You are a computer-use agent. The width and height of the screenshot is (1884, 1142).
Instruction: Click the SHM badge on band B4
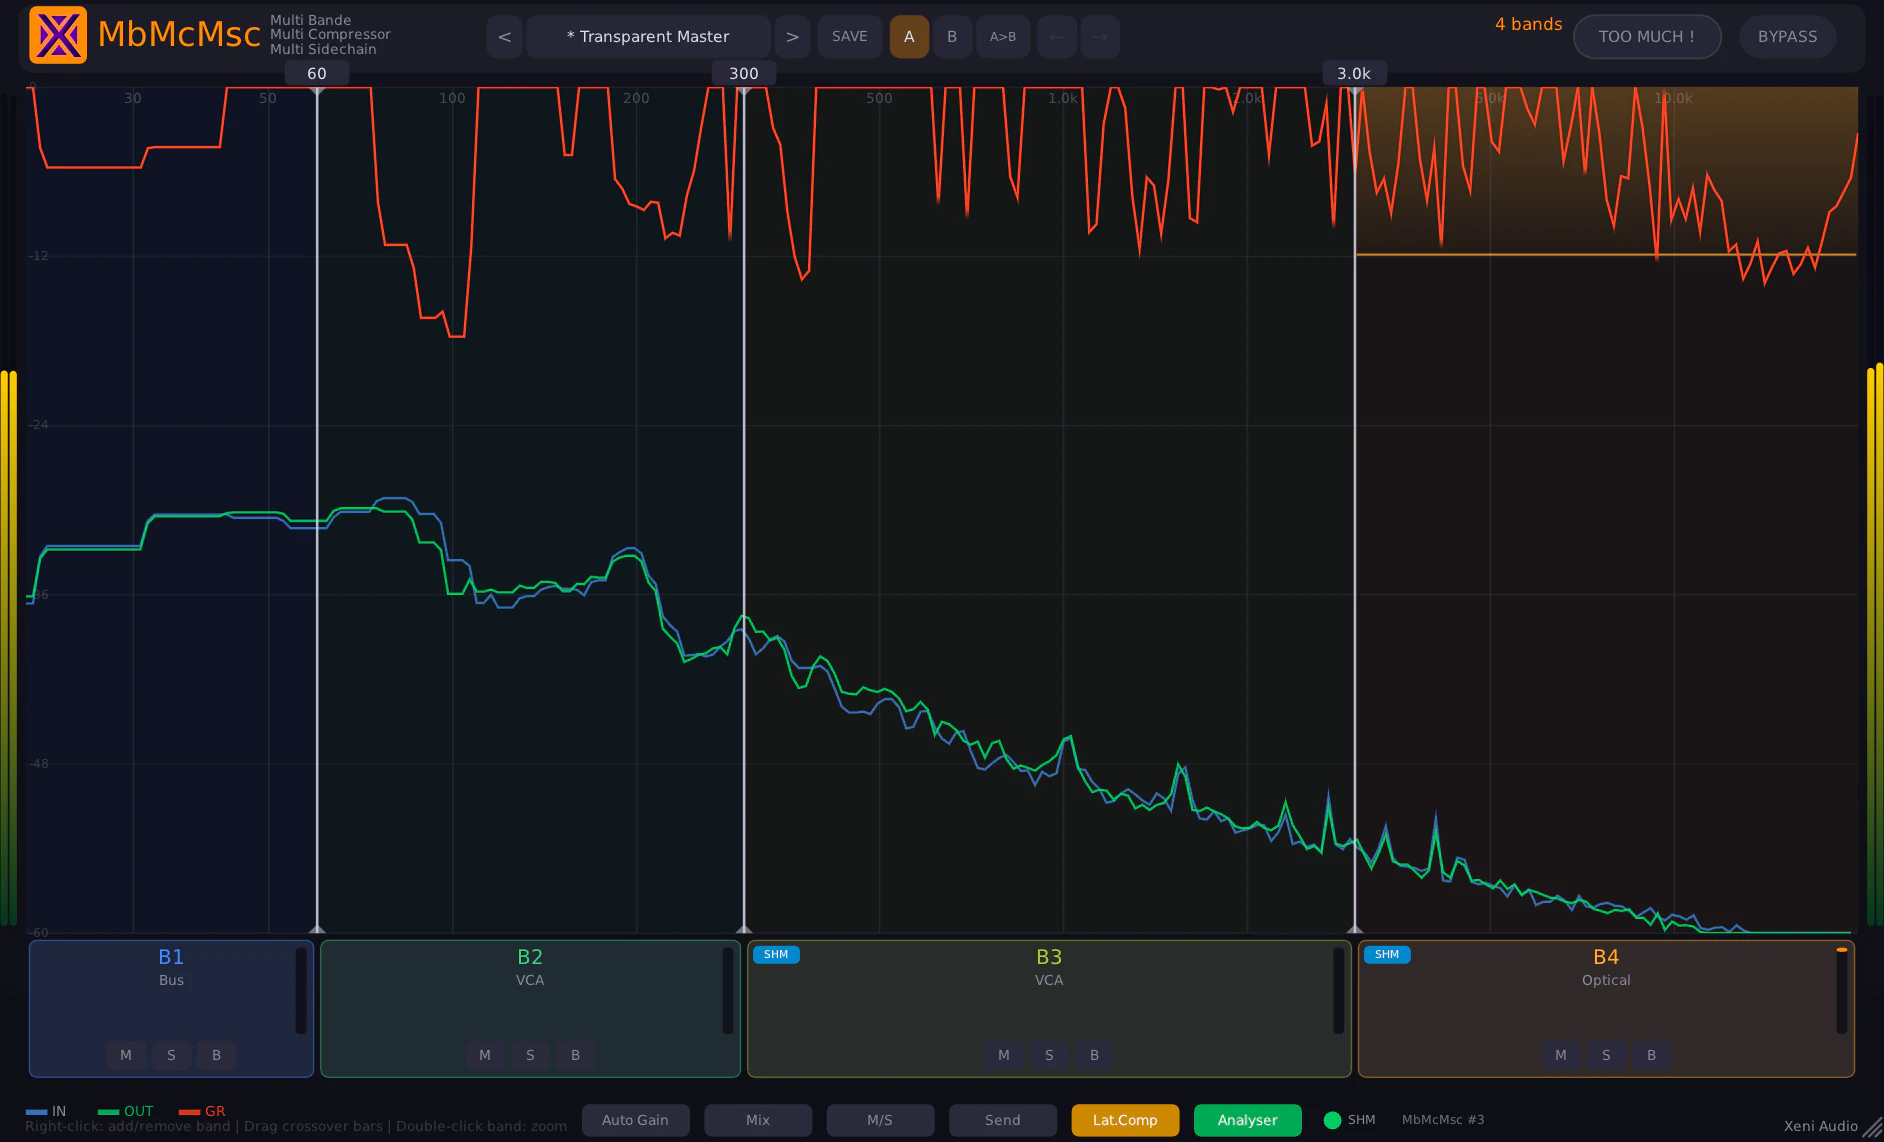click(x=1388, y=955)
